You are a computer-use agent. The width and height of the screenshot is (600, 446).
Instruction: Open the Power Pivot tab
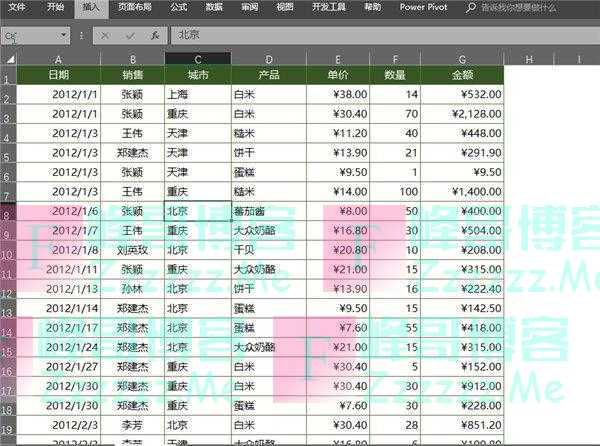point(424,7)
